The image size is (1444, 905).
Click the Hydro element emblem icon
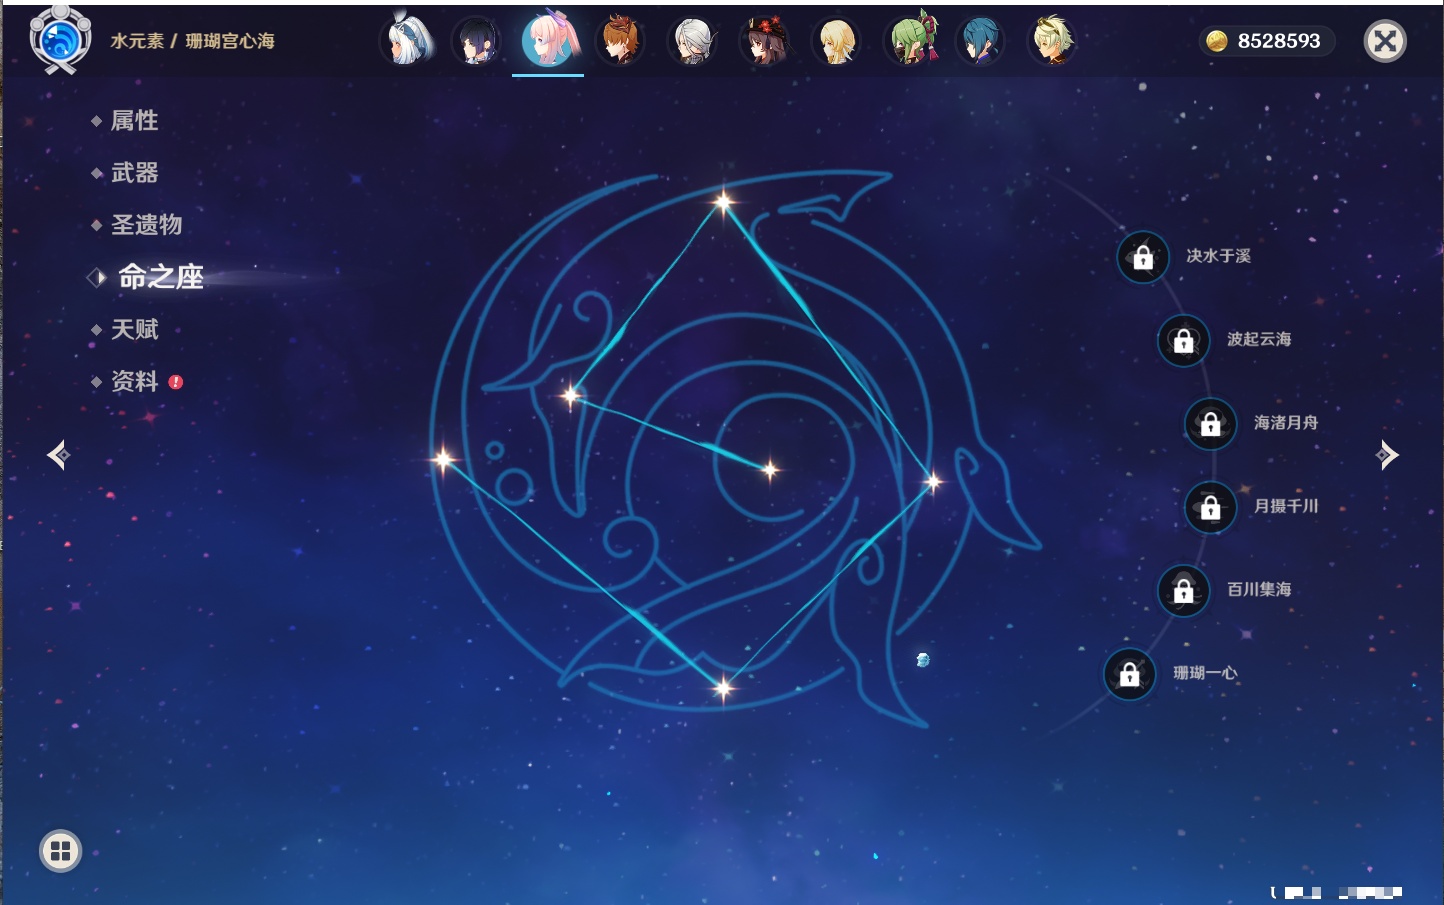coord(60,41)
